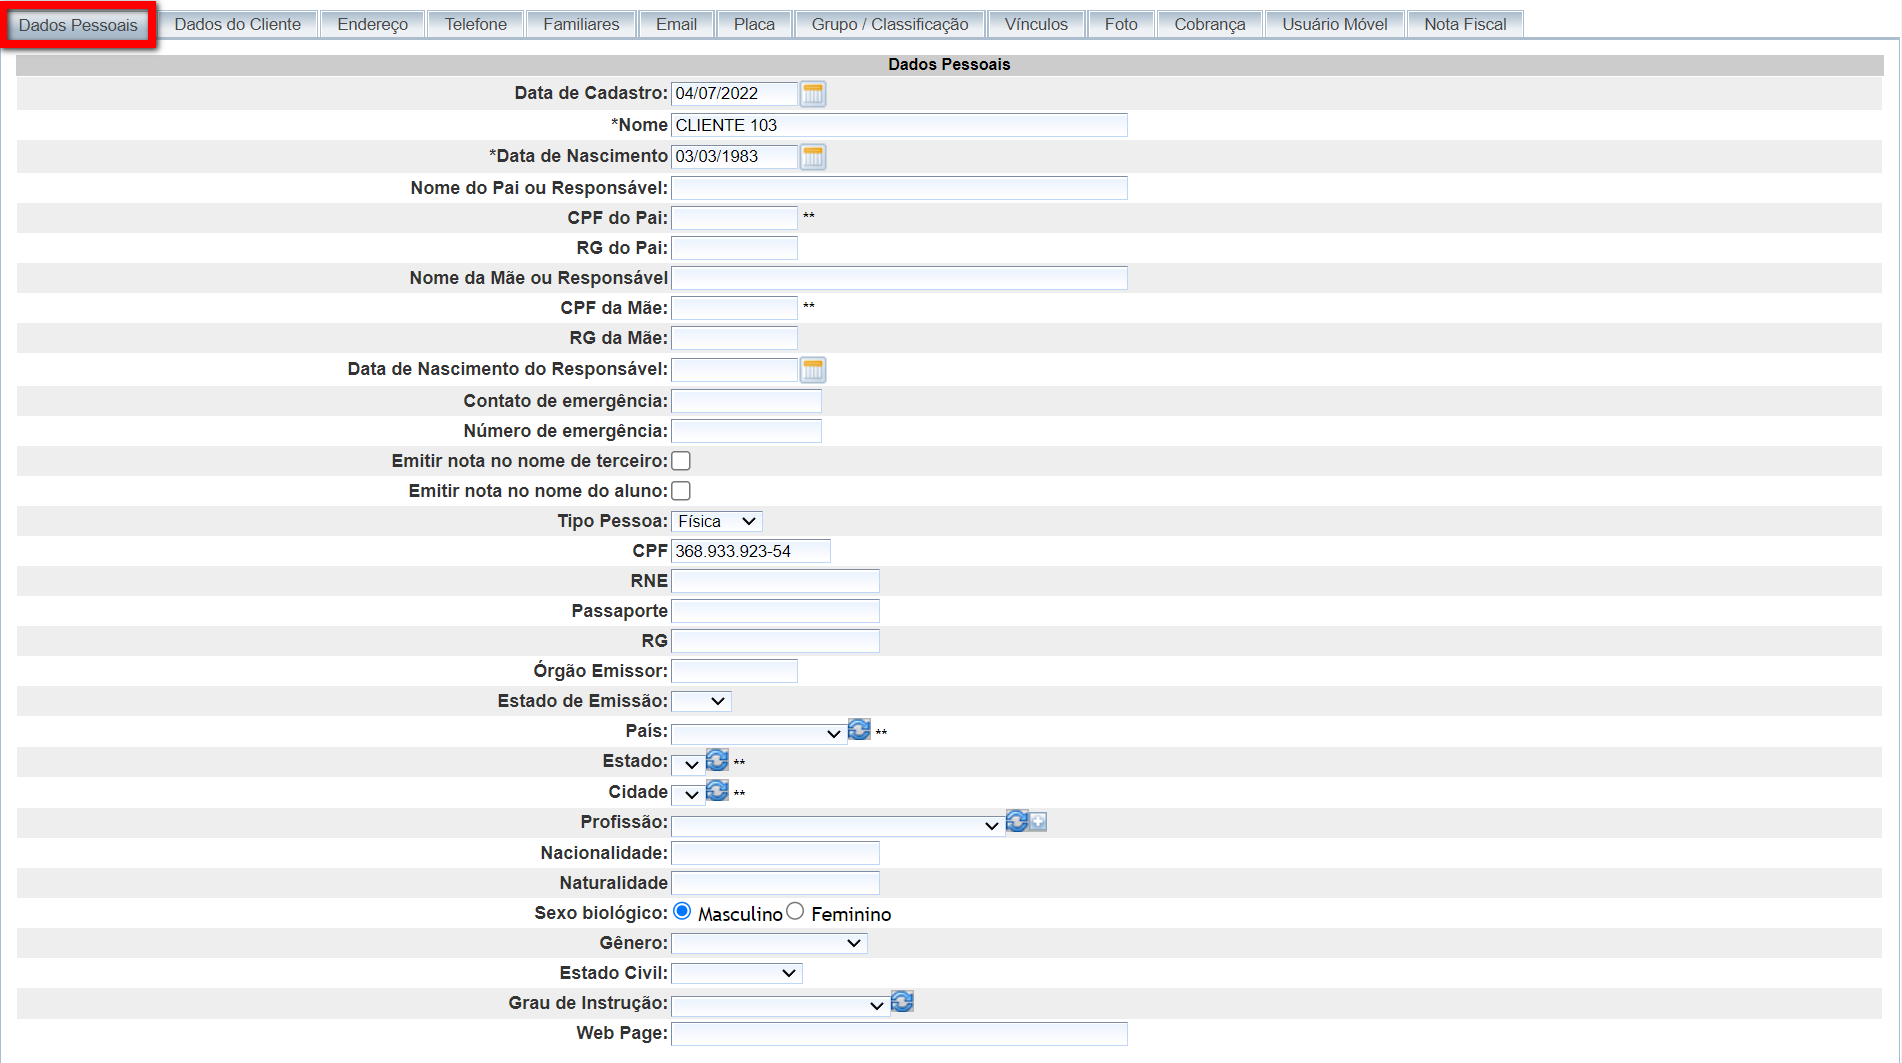Open calendar picker for Data de Nascimento
The height and width of the screenshot is (1063, 1902).
813,157
